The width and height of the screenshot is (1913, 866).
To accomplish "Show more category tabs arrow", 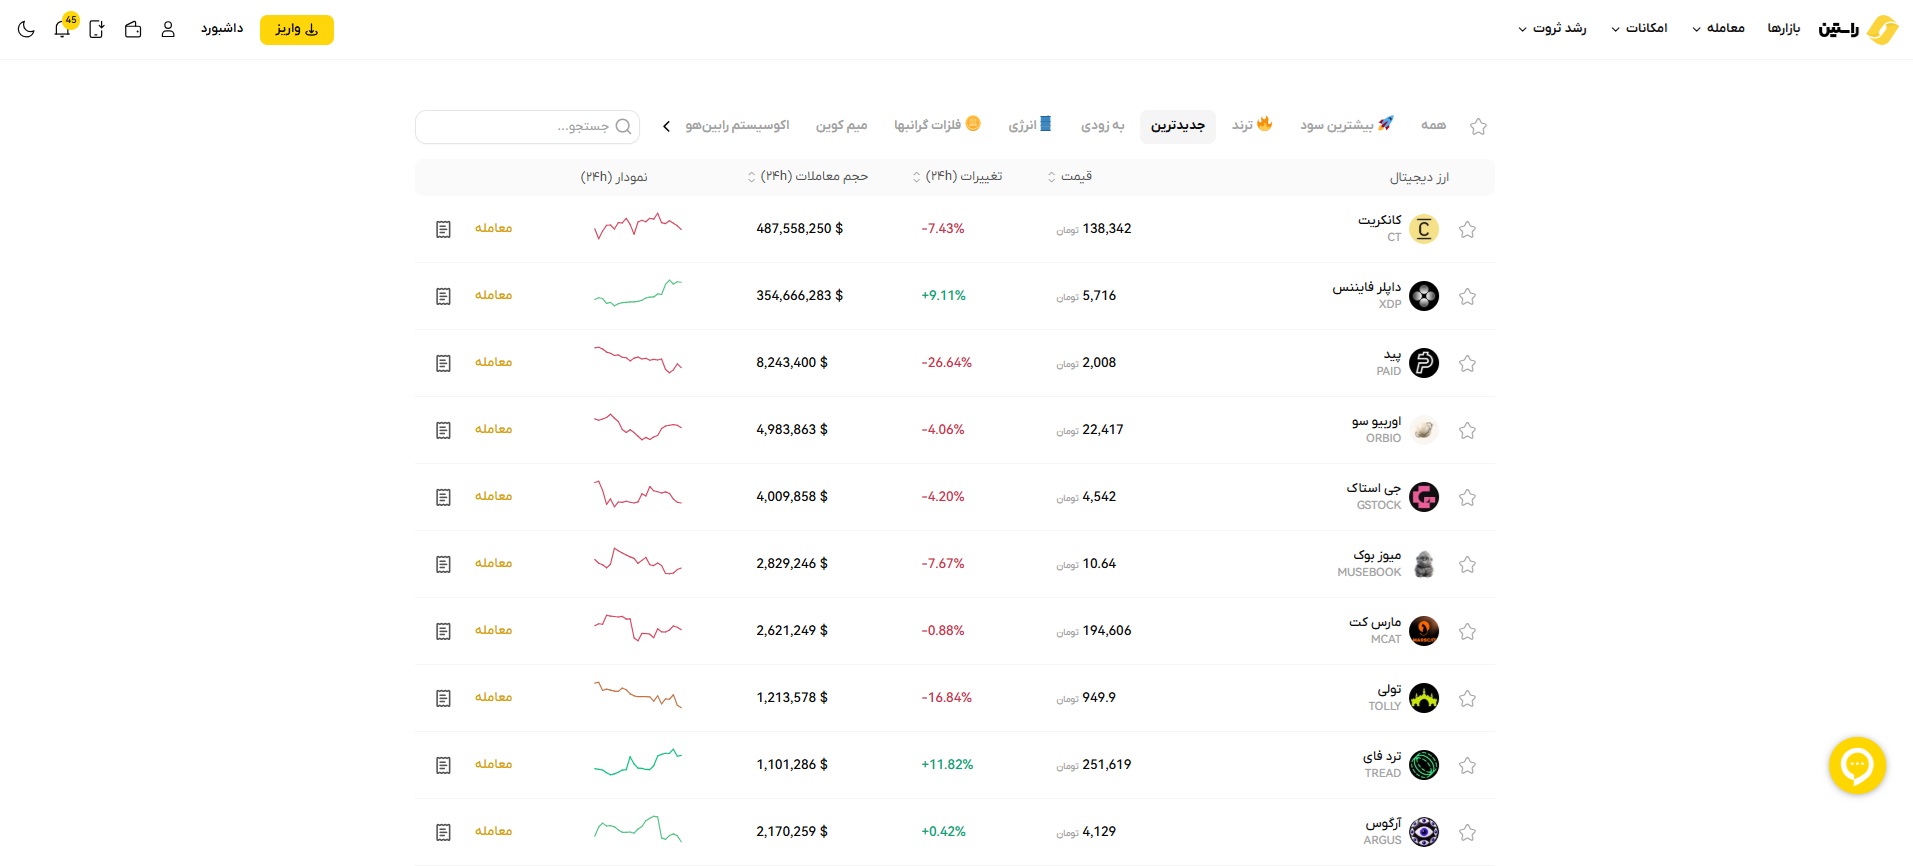I will [667, 126].
